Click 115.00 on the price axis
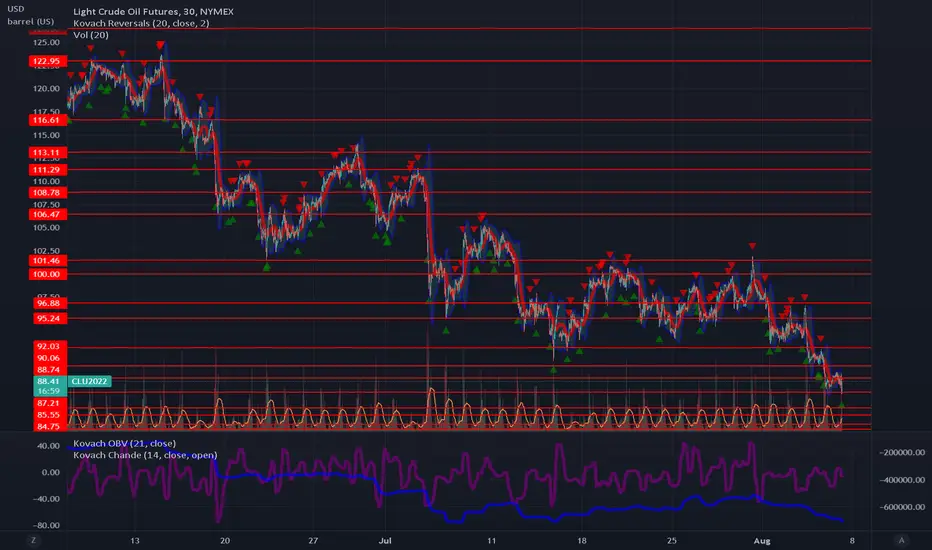The width and height of the screenshot is (932, 550). point(46,135)
